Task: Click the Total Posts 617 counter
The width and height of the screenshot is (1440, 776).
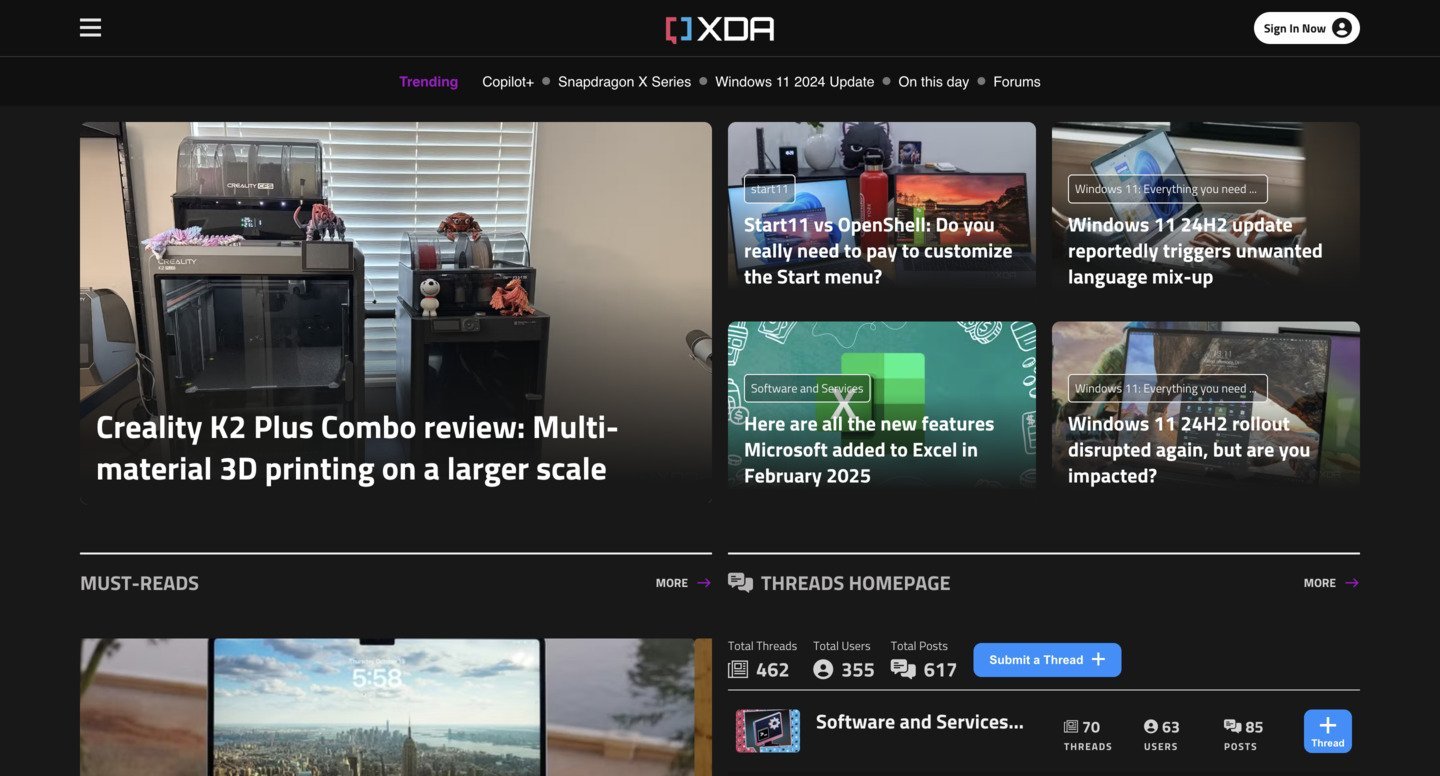Action: point(923,660)
